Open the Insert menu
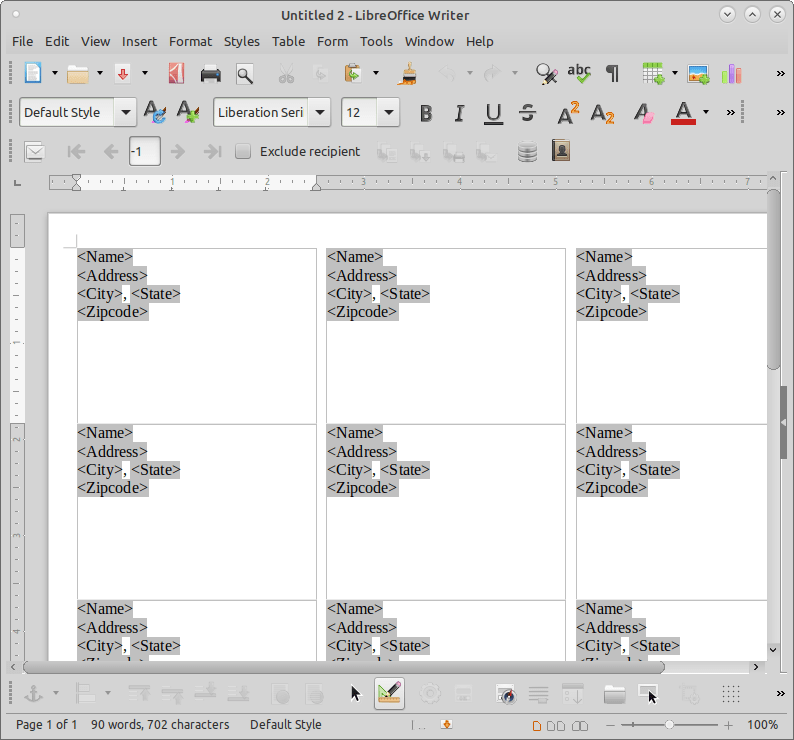The width and height of the screenshot is (794, 740). (139, 42)
